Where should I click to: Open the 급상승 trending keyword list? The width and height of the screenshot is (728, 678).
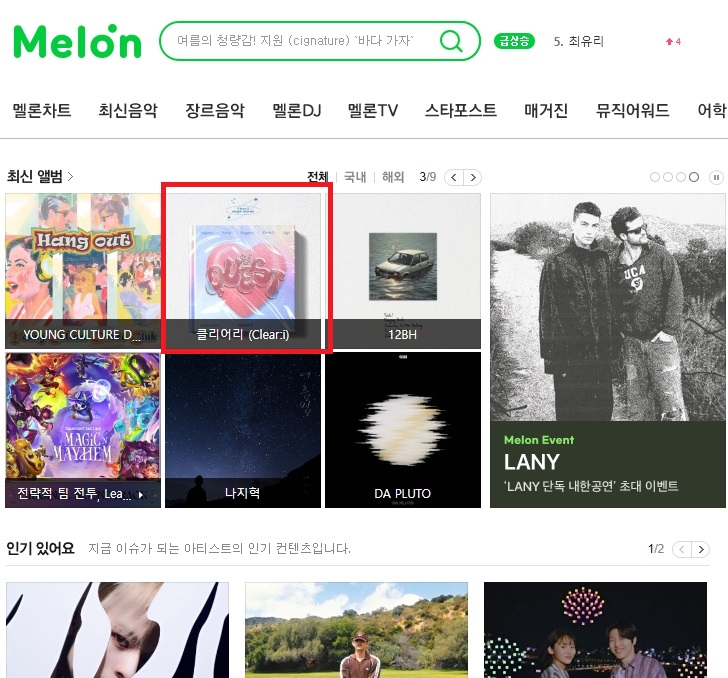pos(514,41)
